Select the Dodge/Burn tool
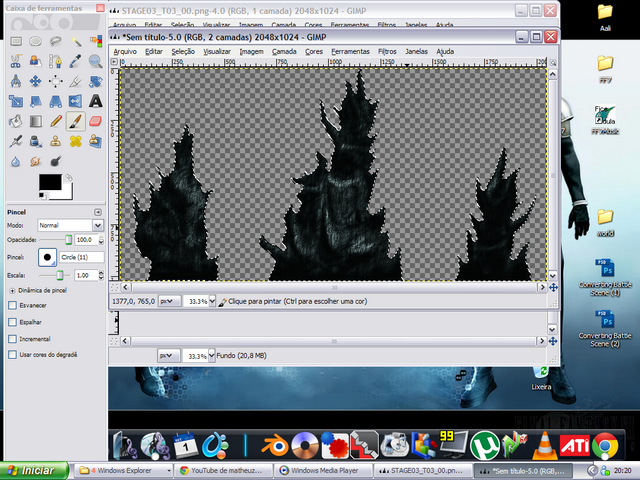The image size is (640, 480). 56,162
